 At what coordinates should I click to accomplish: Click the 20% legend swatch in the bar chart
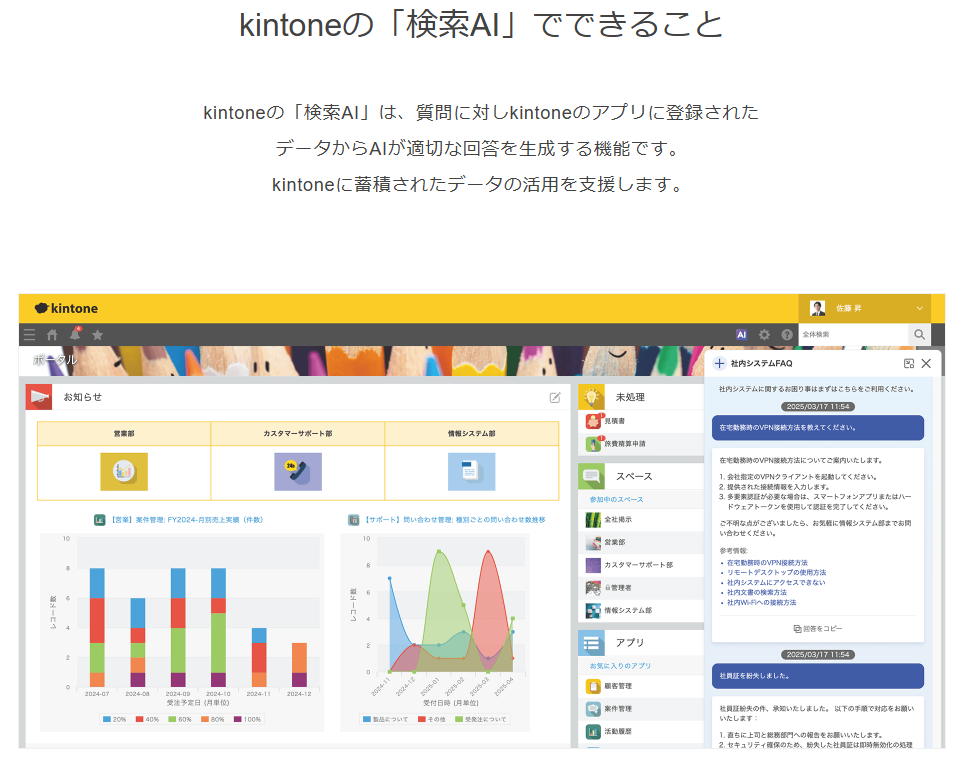click(107, 720)
